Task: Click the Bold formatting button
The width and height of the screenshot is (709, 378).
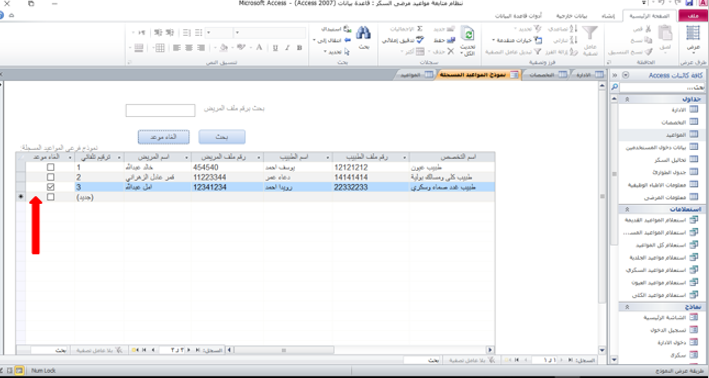Action: click(x=299, y=47)
